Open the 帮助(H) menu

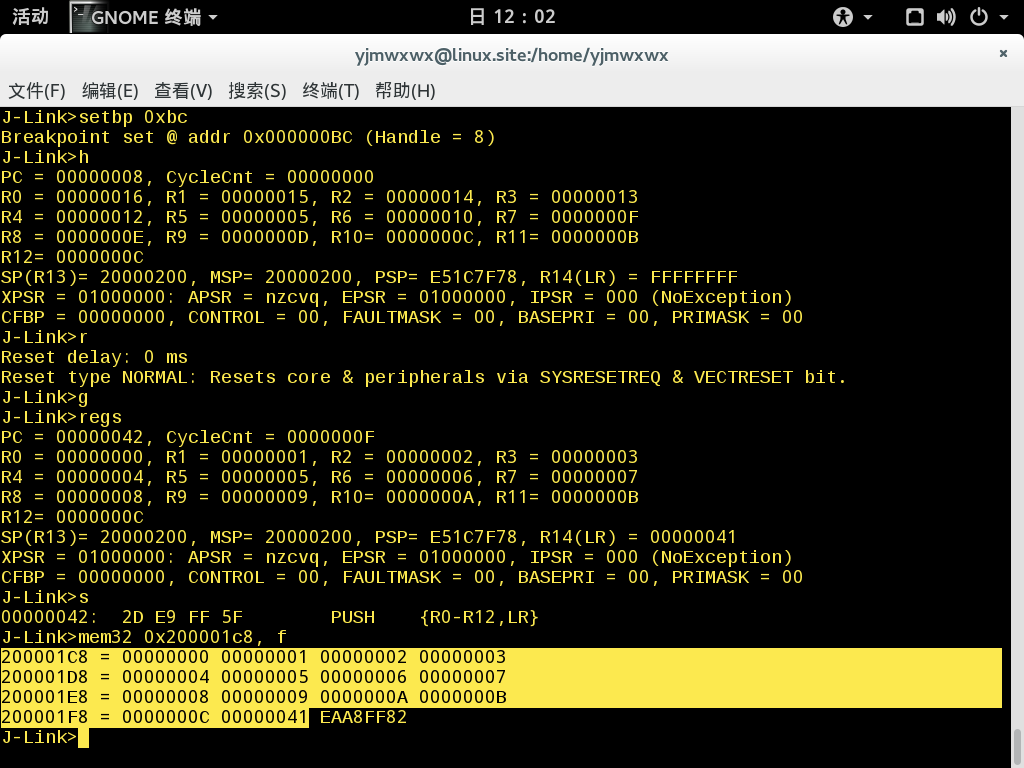405,91
